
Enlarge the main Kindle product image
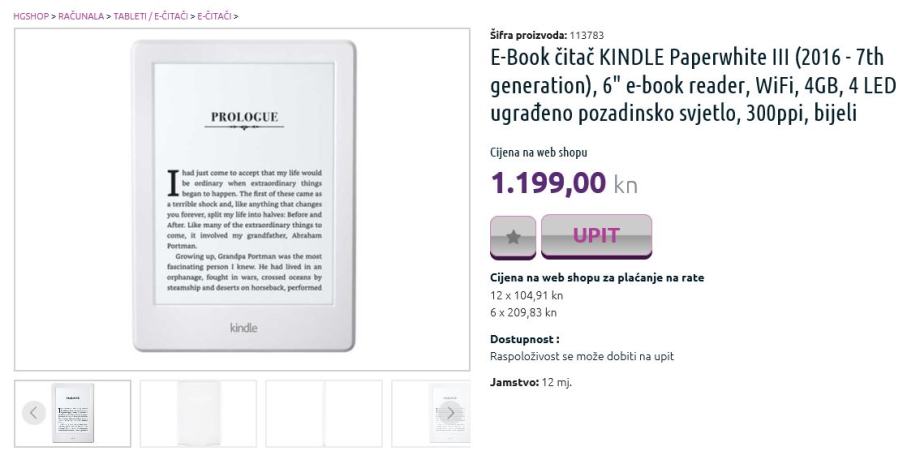tap(242, 199)
